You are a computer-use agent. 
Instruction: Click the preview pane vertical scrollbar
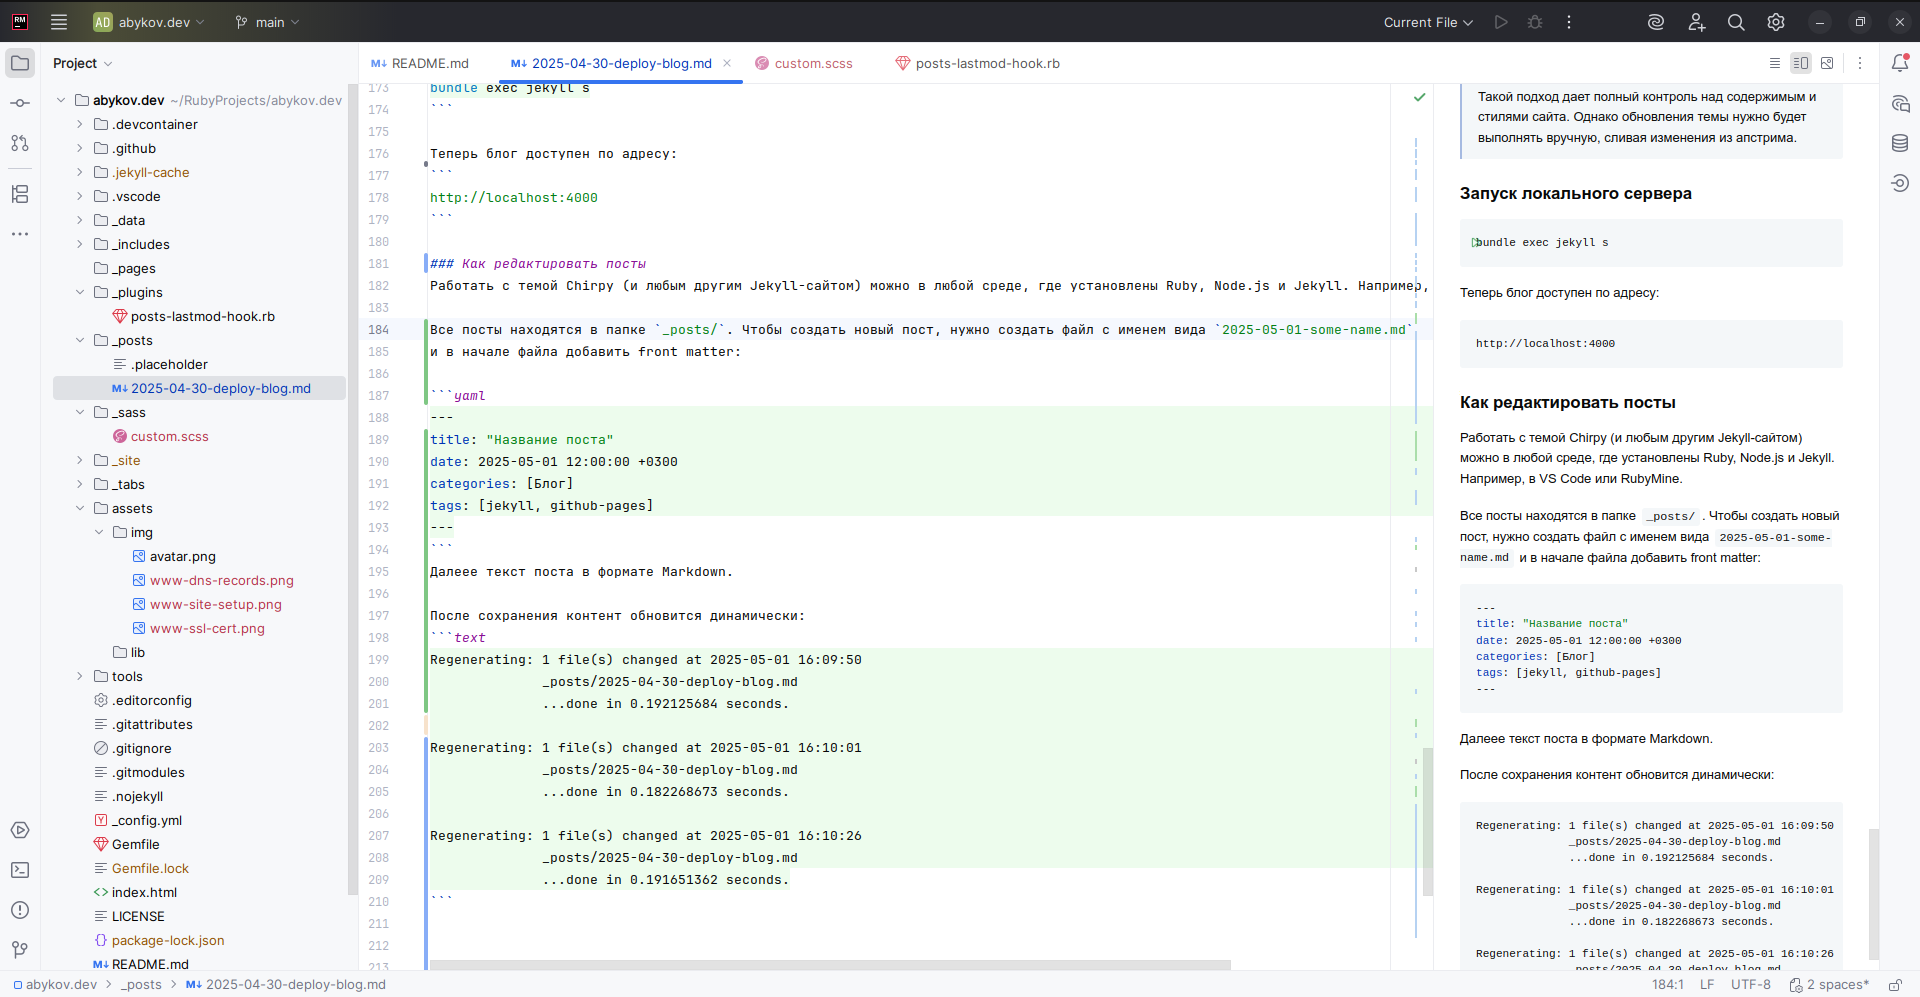click(1873, 894)
